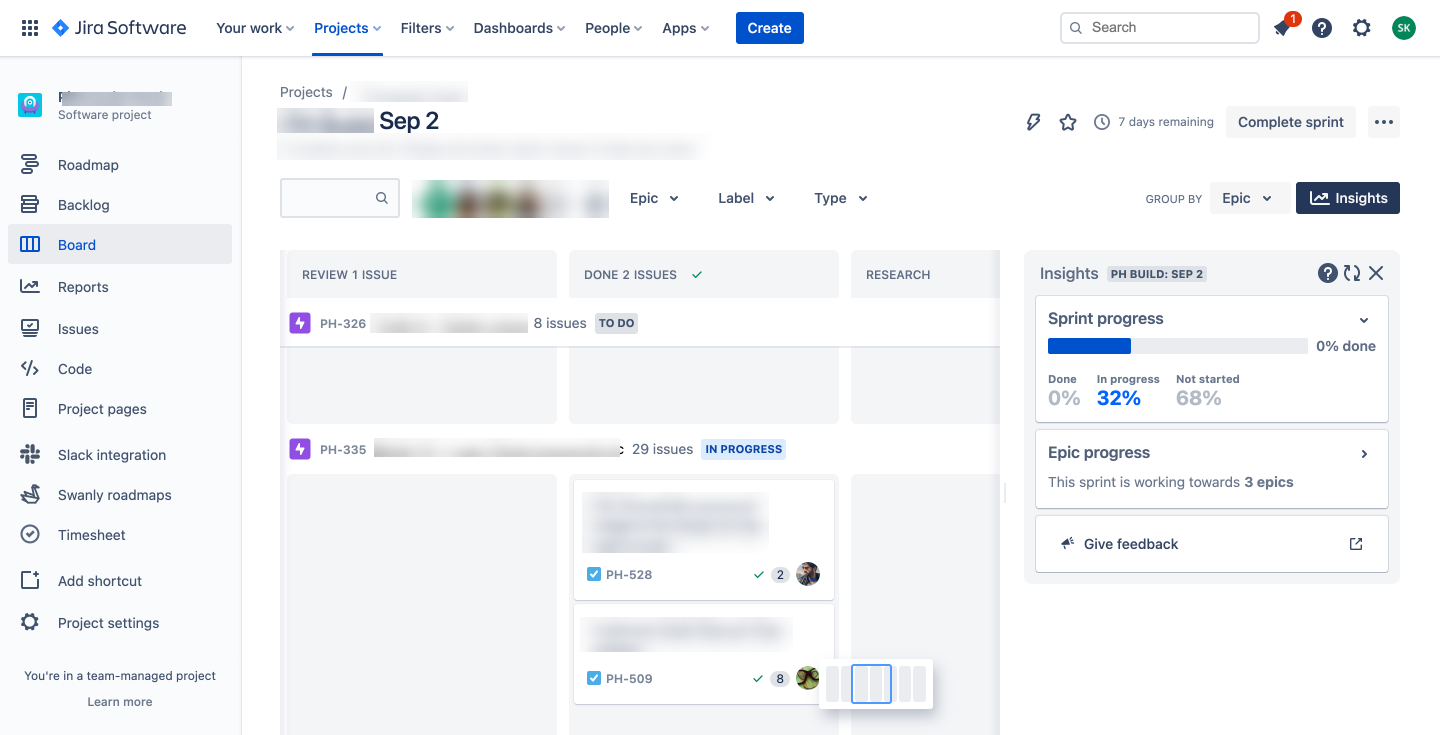Viewport: 1440px width, 735px height.
Task: Open the Projects breadcrumb link
Action: pyautogui.click(x=306, y=92)
